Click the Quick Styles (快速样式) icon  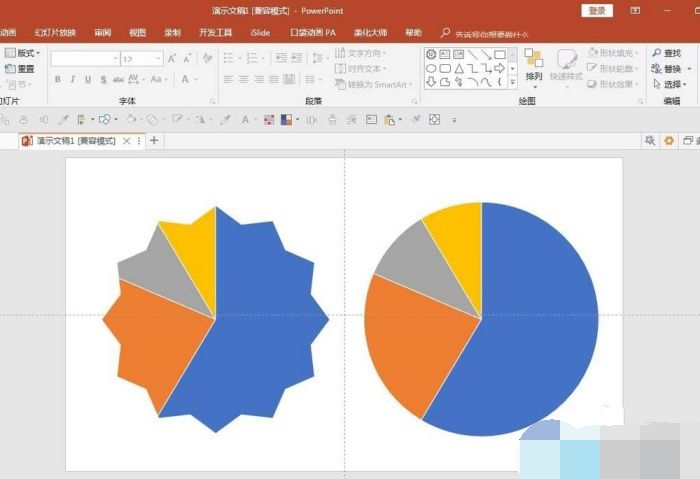point(567,65)
